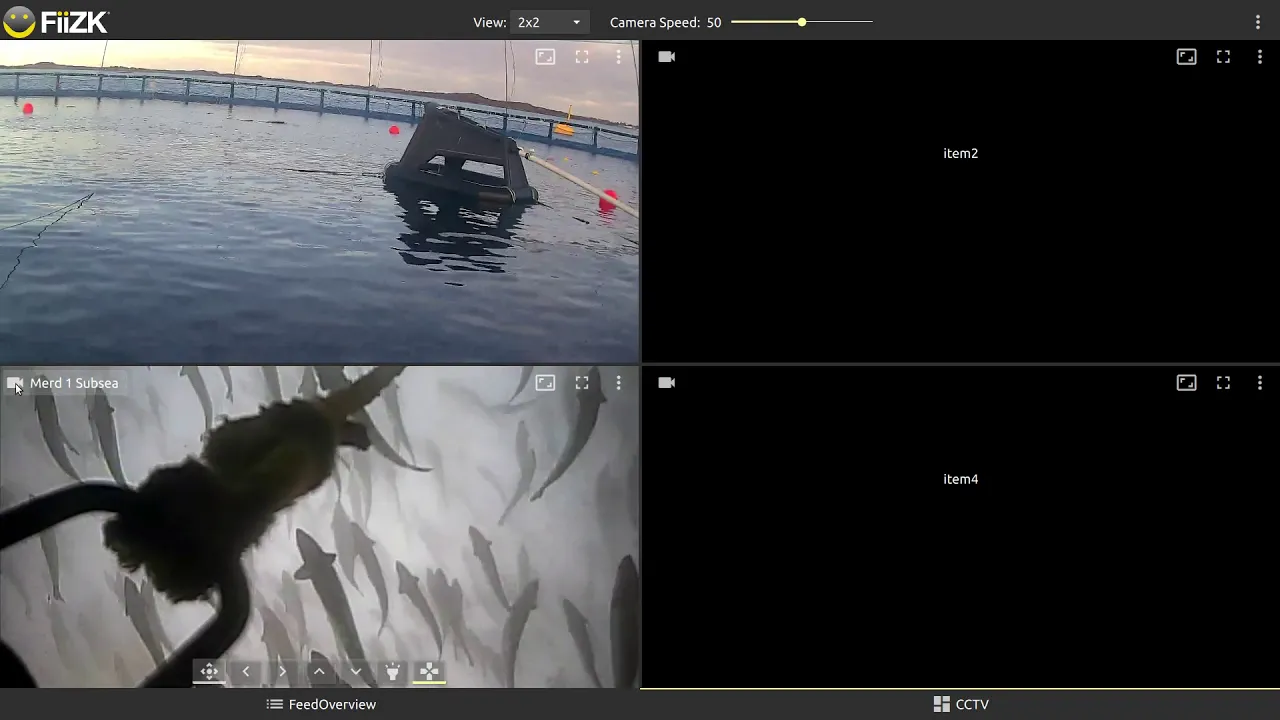1280x720 pixels.
Task: Open more options for the item4 panel
Action: click(x=1260, y=383)
